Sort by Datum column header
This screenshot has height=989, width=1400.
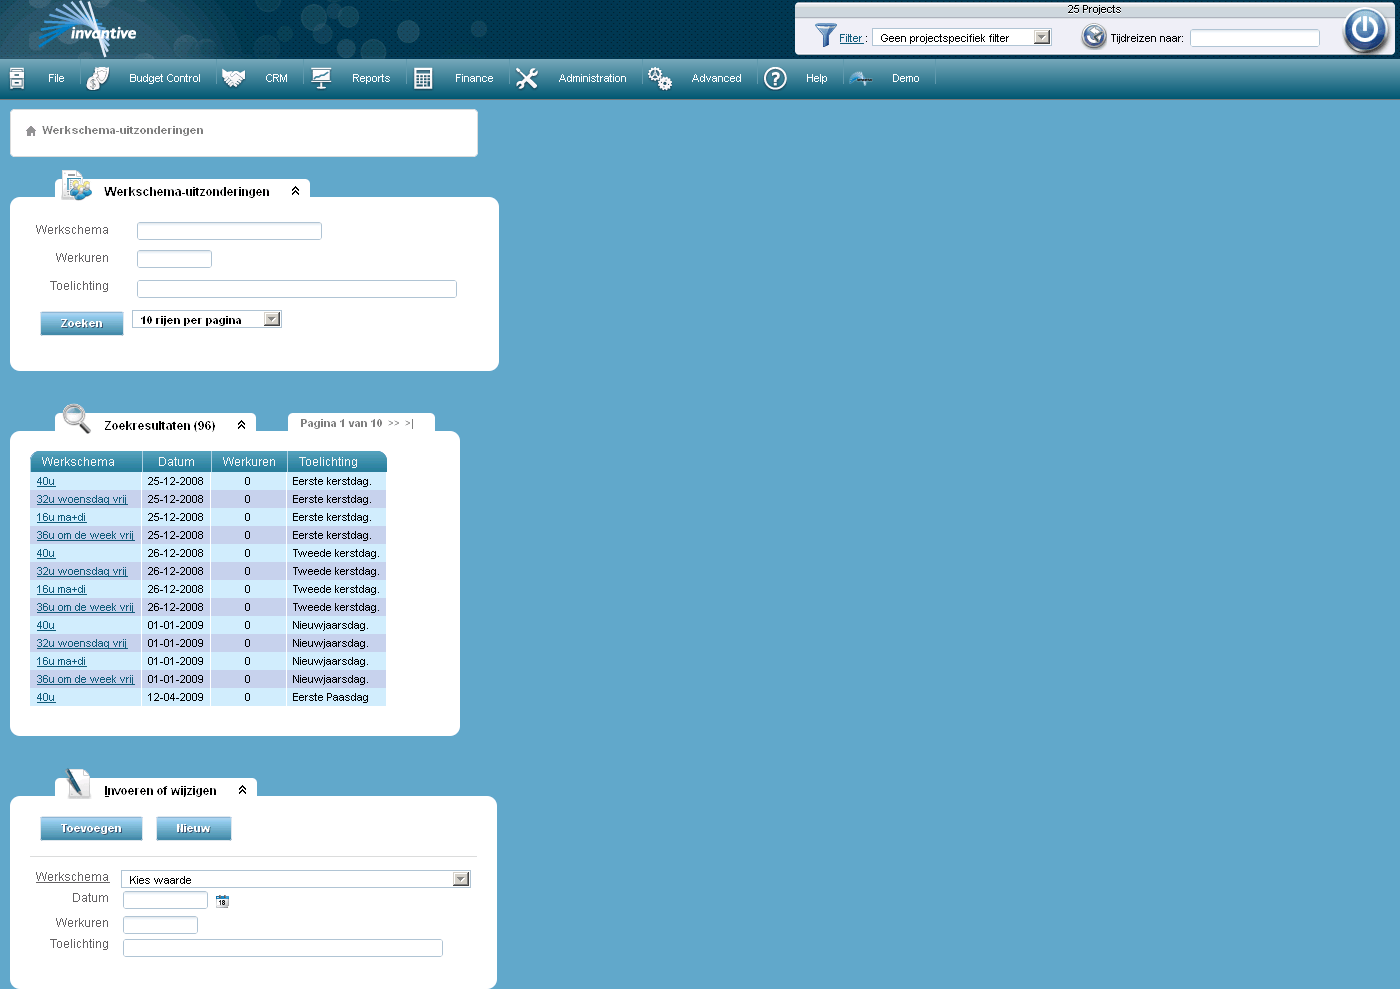click(x=176, y=462)
